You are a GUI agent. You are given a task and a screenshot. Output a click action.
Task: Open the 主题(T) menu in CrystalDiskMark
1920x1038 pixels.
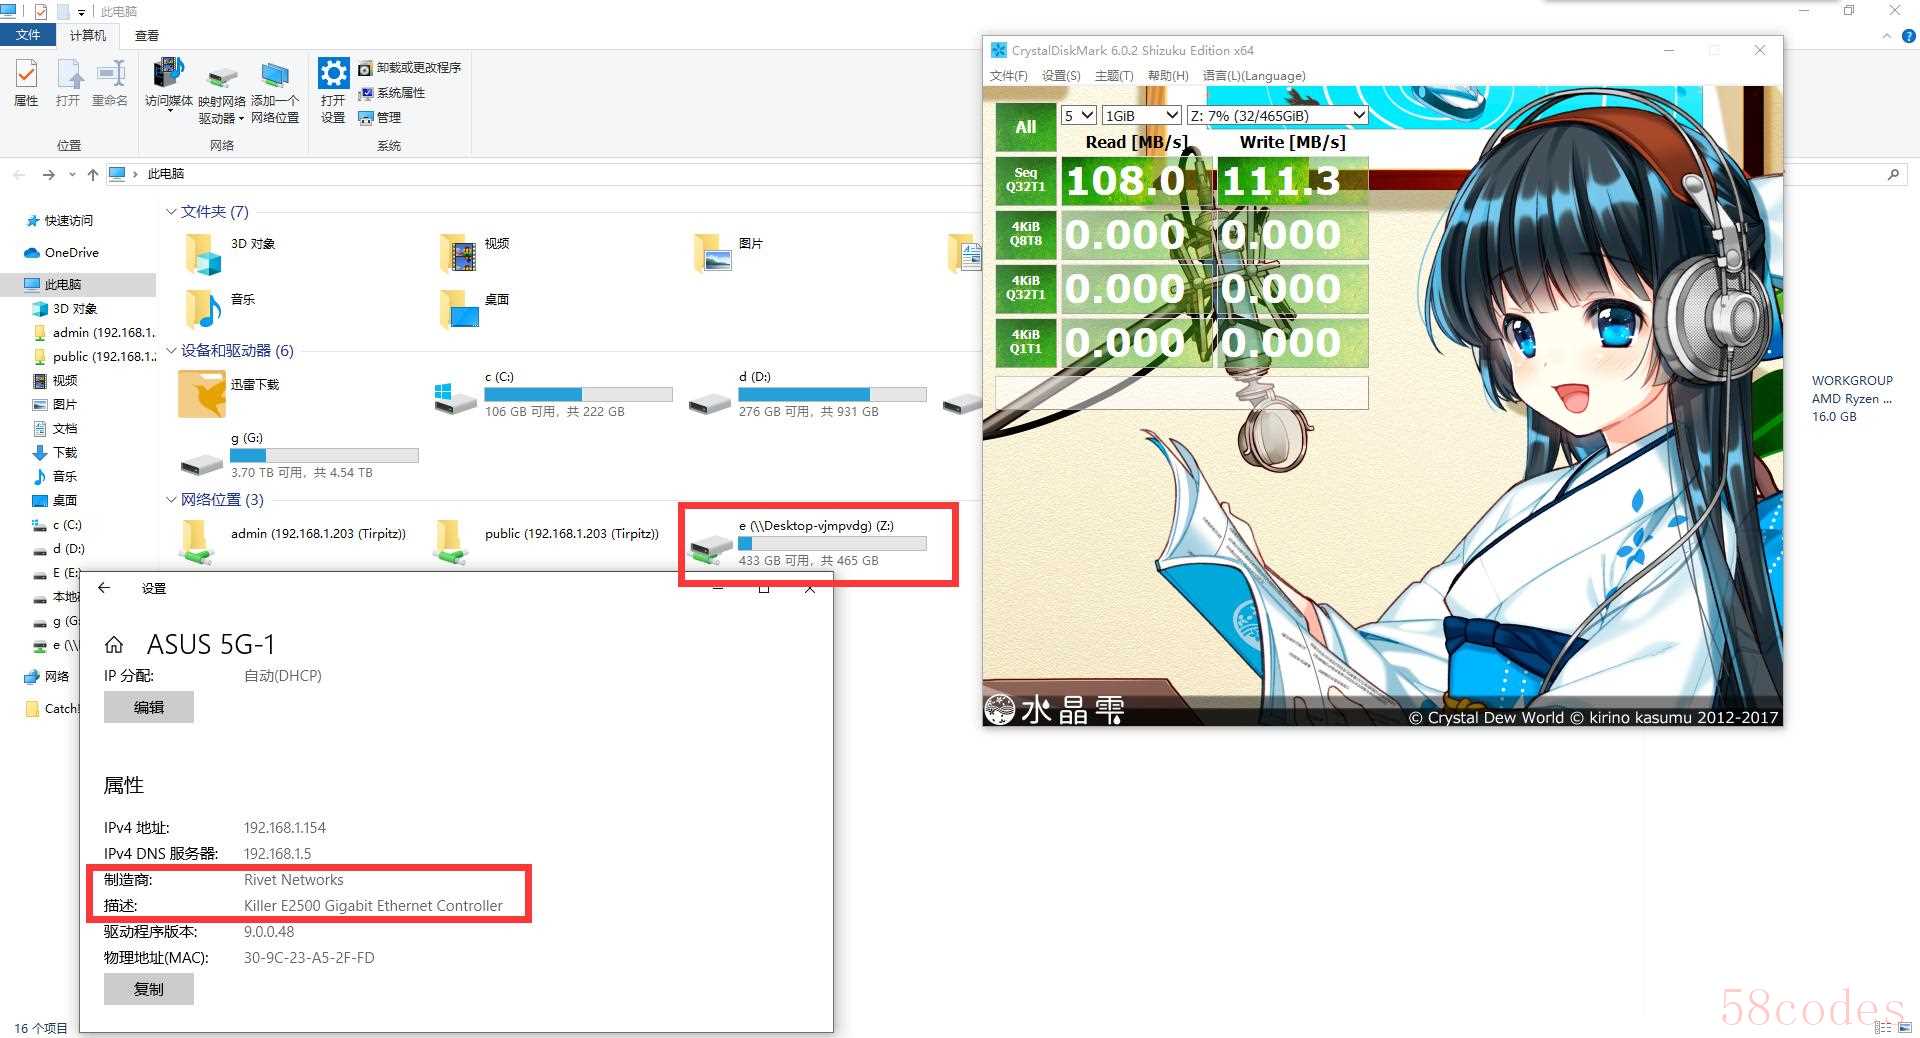tap(1114, 76)
